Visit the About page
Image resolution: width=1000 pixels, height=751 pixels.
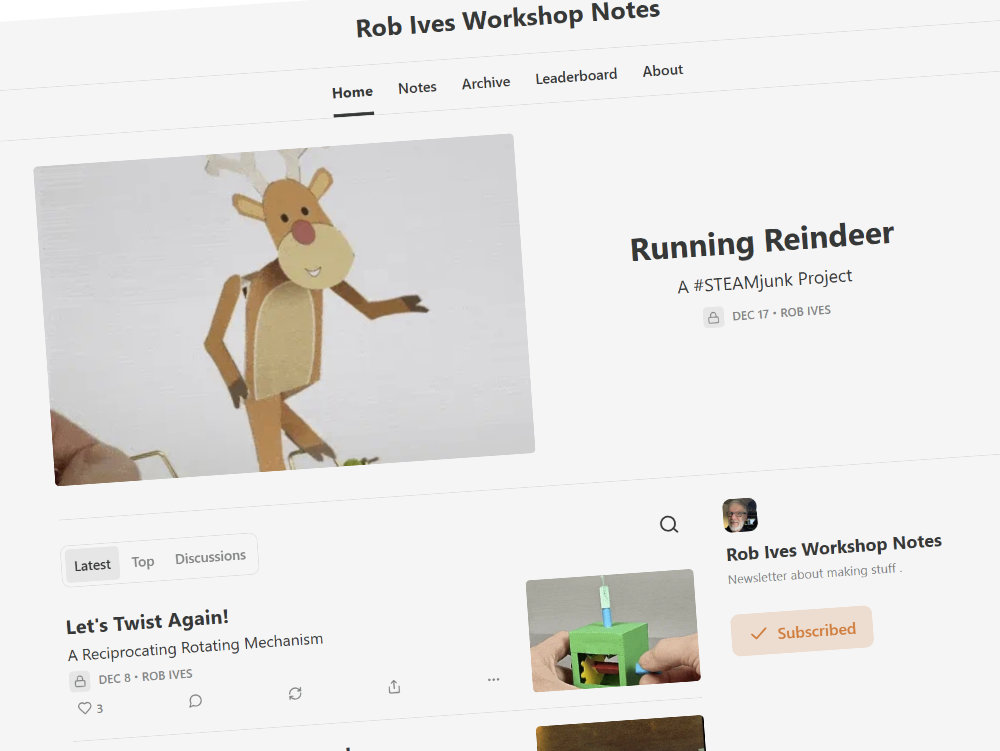[x=663, y=70]
